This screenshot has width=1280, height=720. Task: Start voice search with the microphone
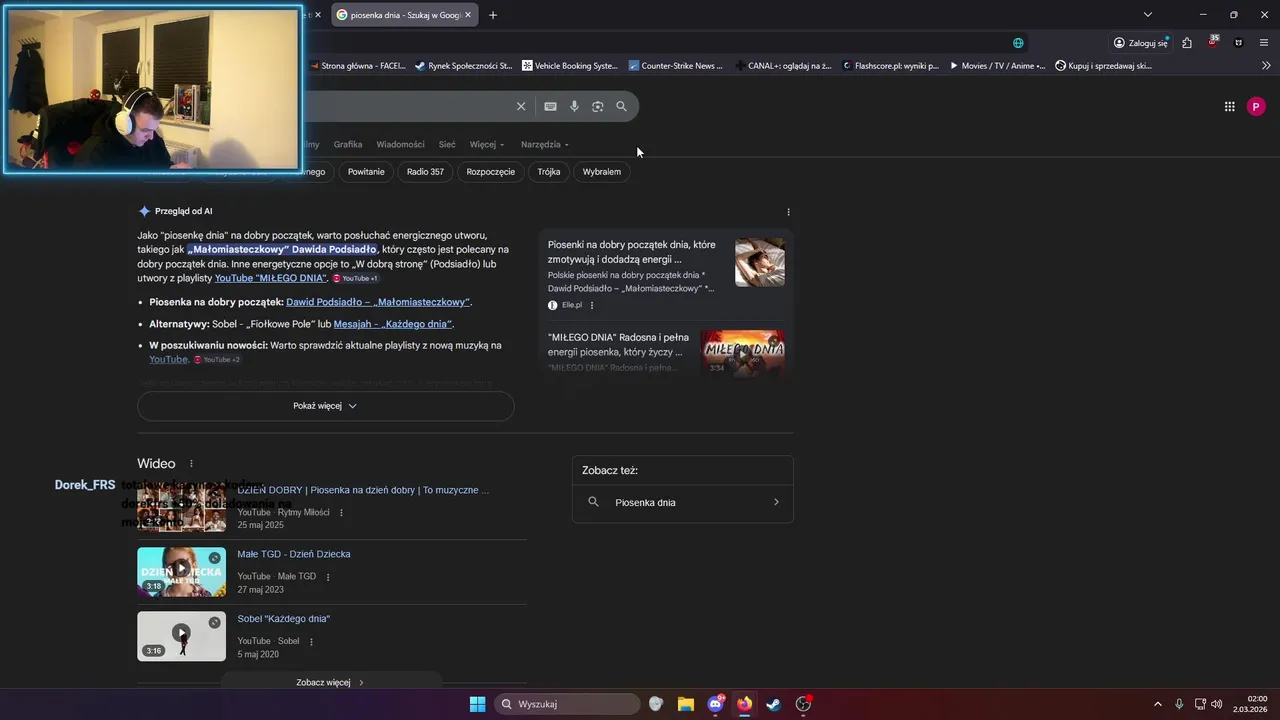pos(574,106)
